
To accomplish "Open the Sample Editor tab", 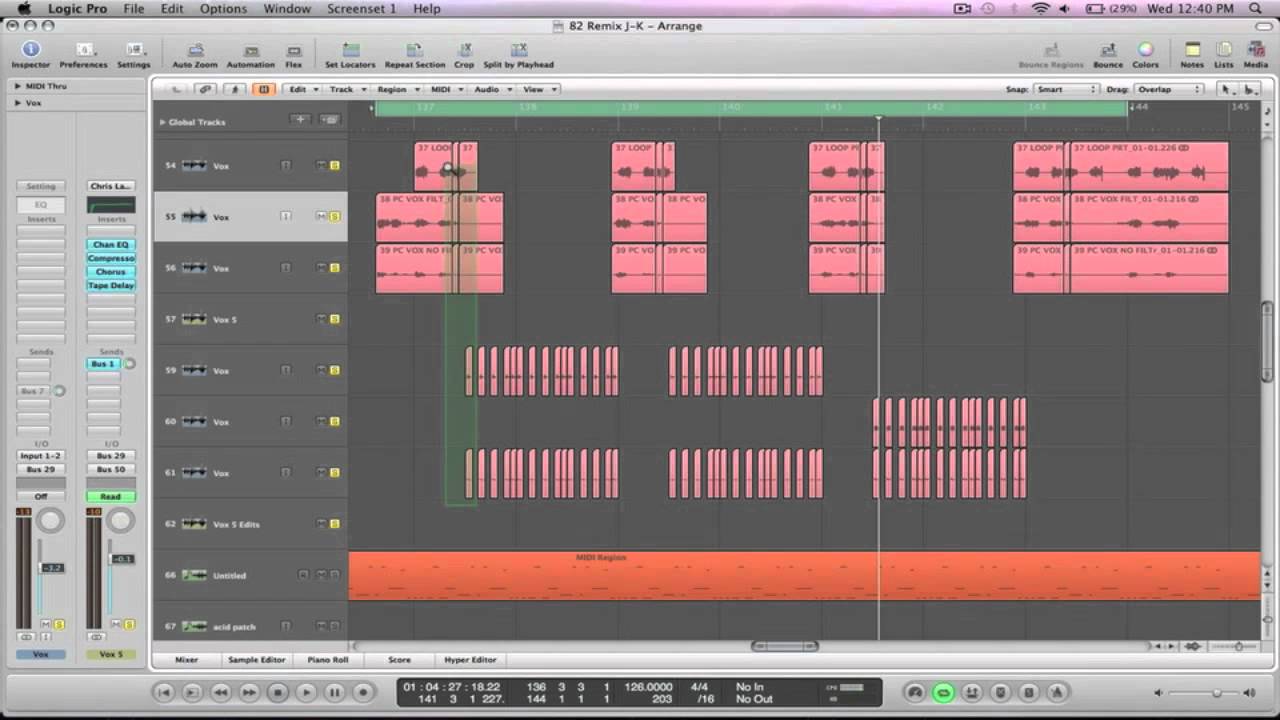I will click(x=257, y=660).
